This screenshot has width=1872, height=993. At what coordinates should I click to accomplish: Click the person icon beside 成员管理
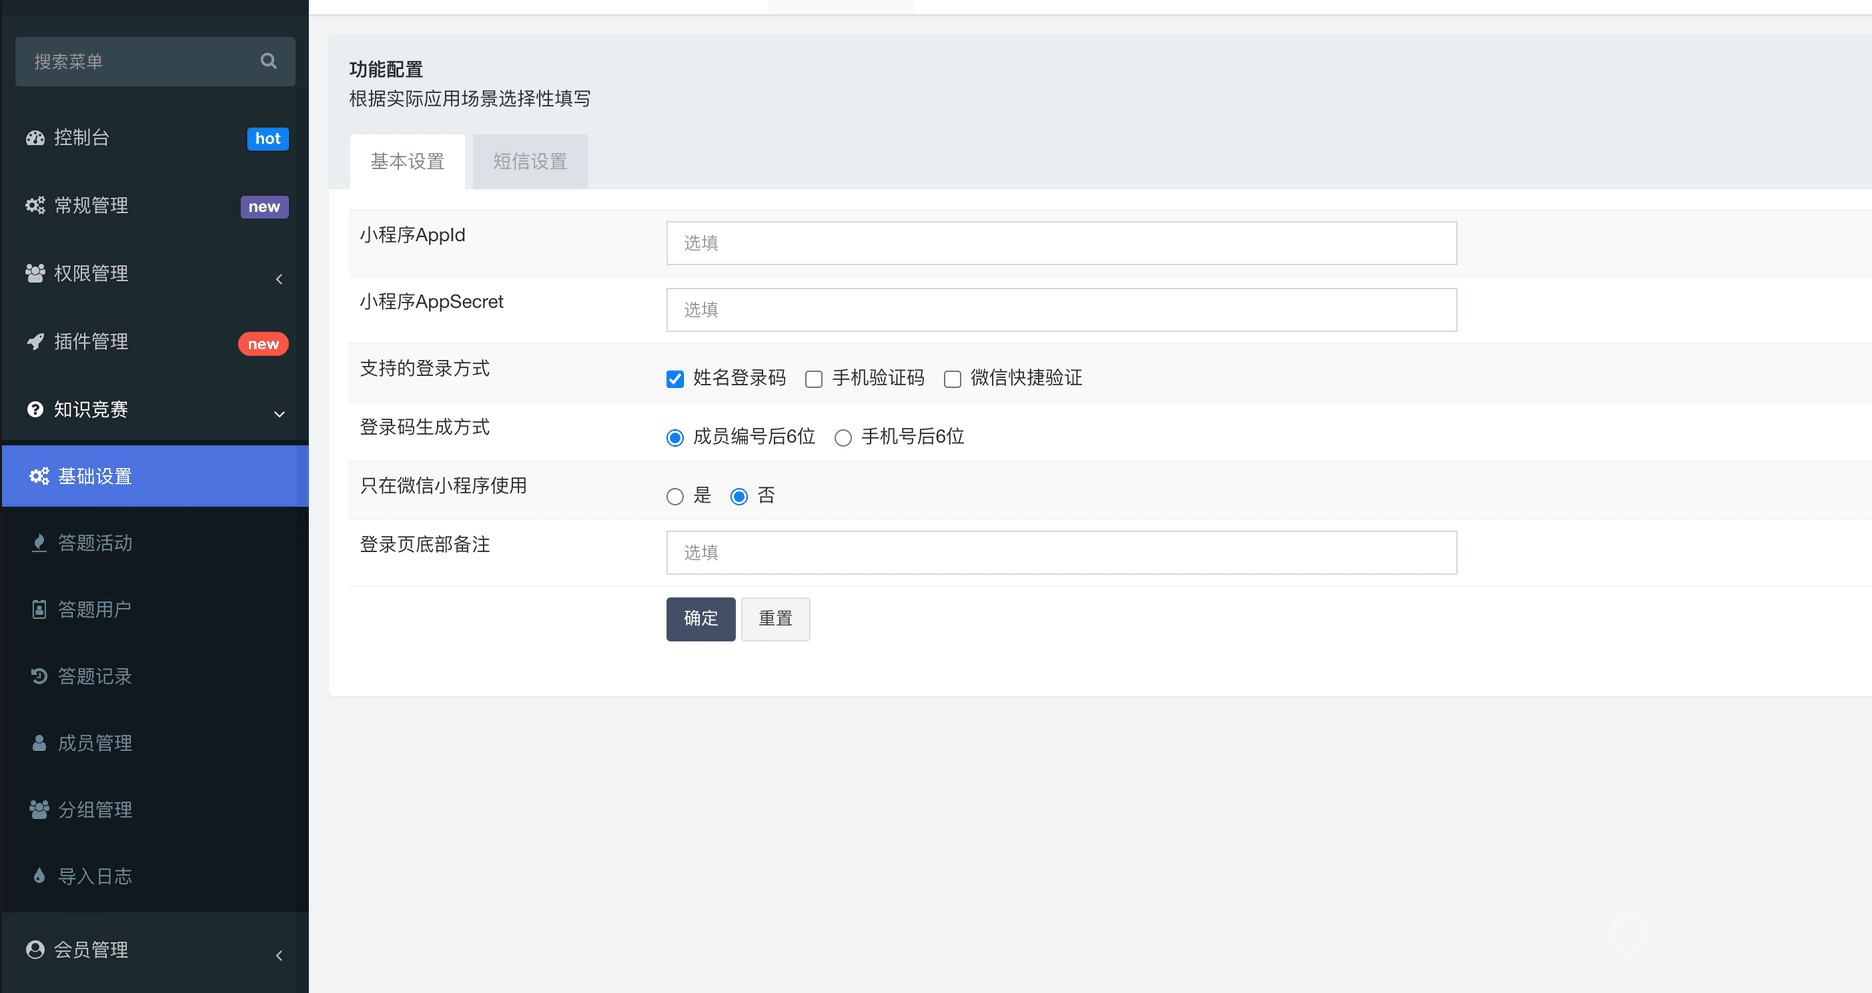click(39, 743)
